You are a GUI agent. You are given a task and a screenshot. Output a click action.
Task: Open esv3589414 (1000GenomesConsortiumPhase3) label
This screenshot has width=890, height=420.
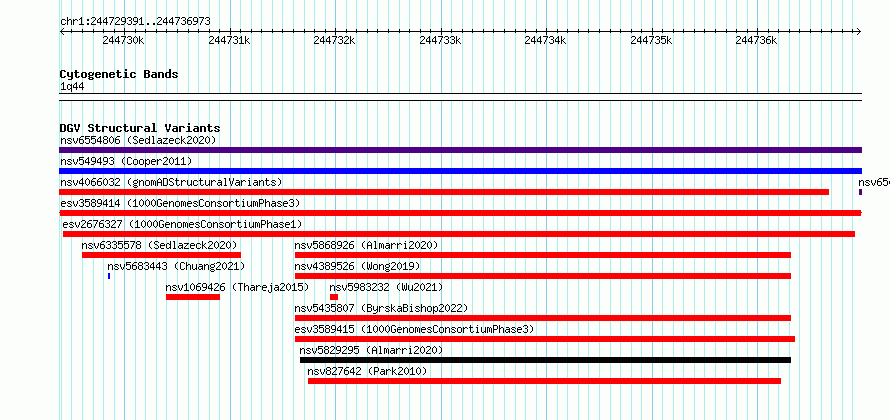point(180,203)
